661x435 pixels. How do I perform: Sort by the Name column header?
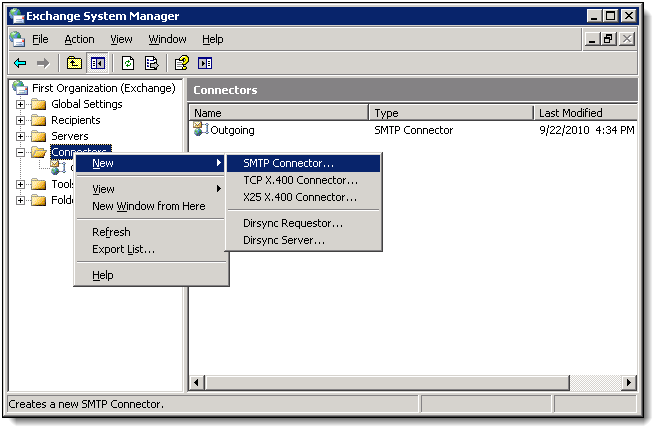click(x=279, y=113)
